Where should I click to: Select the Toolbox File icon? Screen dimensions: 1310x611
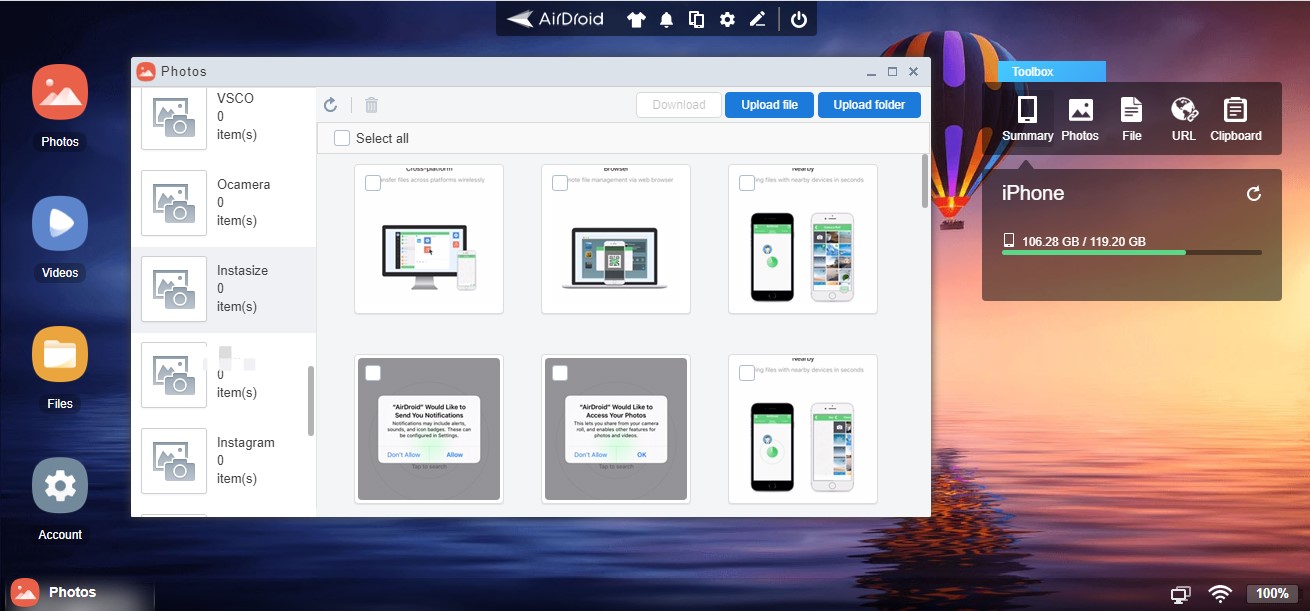[x=1132, y=119]
